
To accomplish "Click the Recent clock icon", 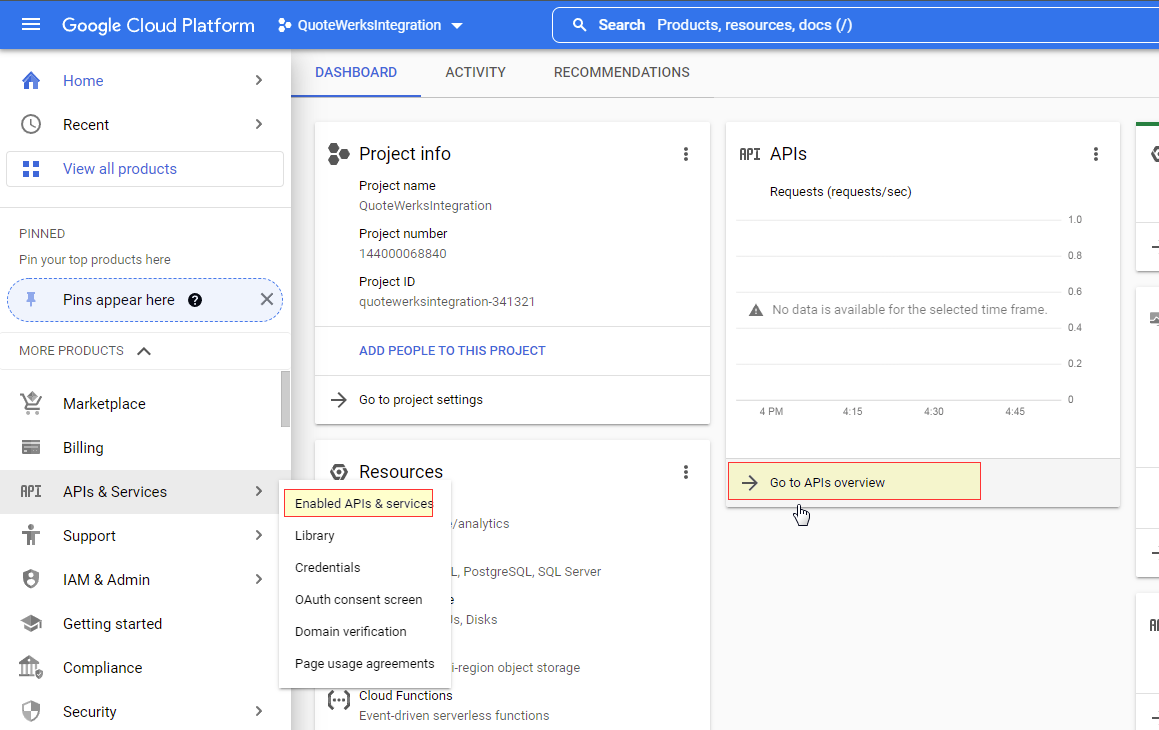I will [x=31, y=125].
